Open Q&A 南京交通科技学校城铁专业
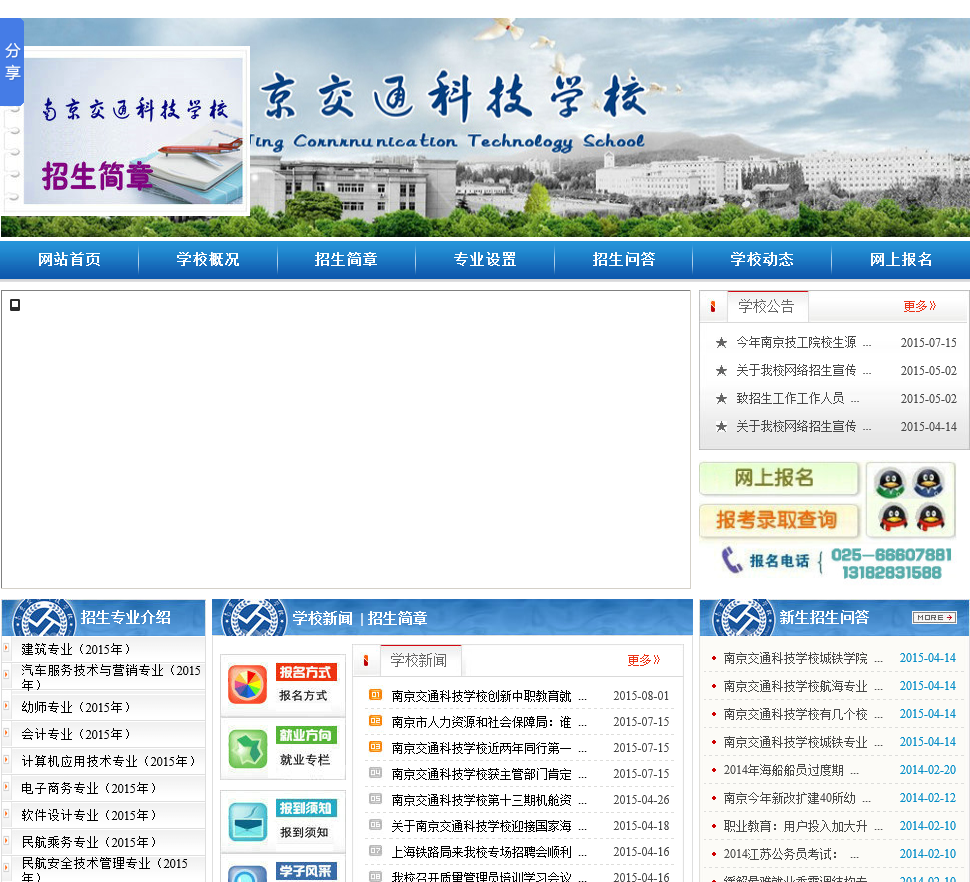Viewport: 970px width, 882px height. (802, 742)
